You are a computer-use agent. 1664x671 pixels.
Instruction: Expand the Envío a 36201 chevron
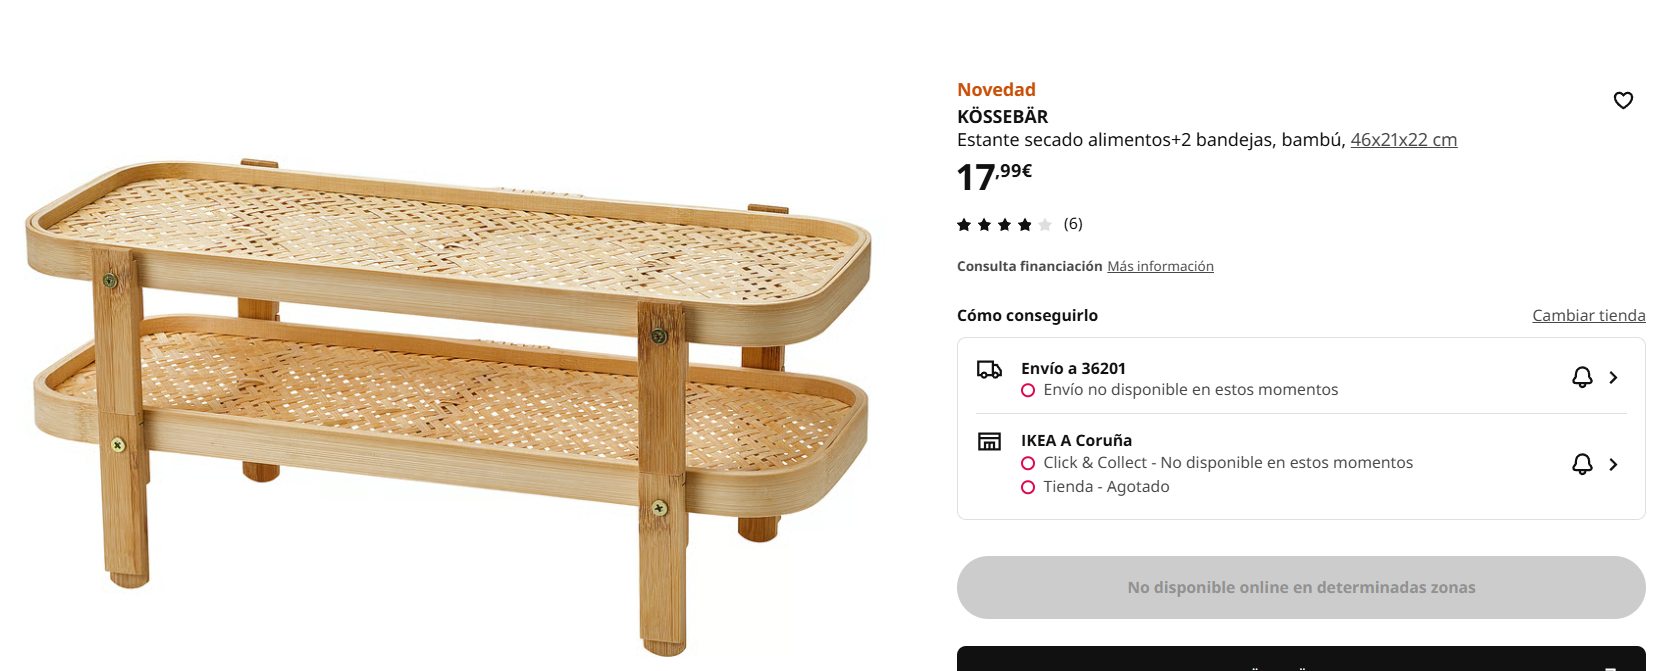point(1613,377)
